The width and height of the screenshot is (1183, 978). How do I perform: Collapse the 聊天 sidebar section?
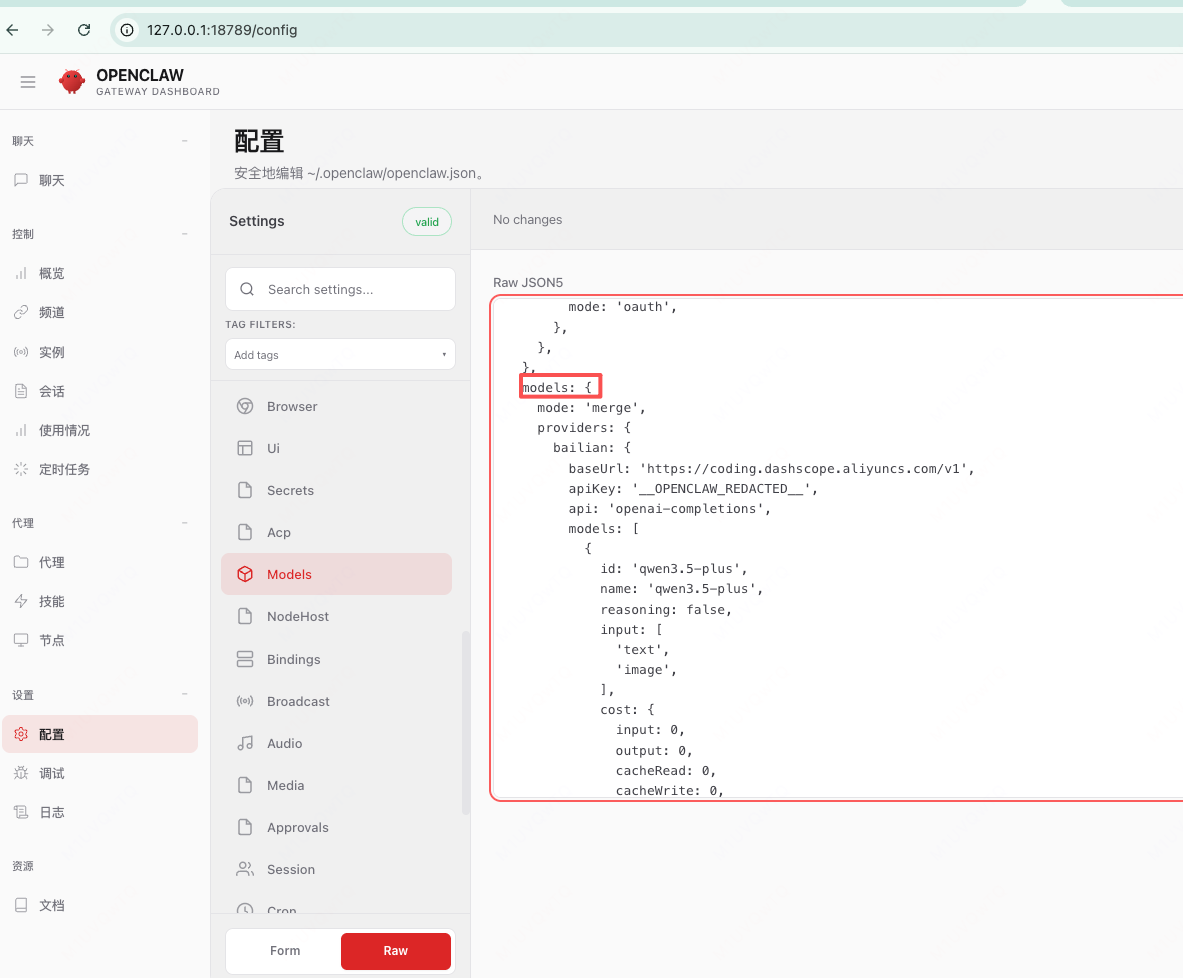tap(185, 141)
